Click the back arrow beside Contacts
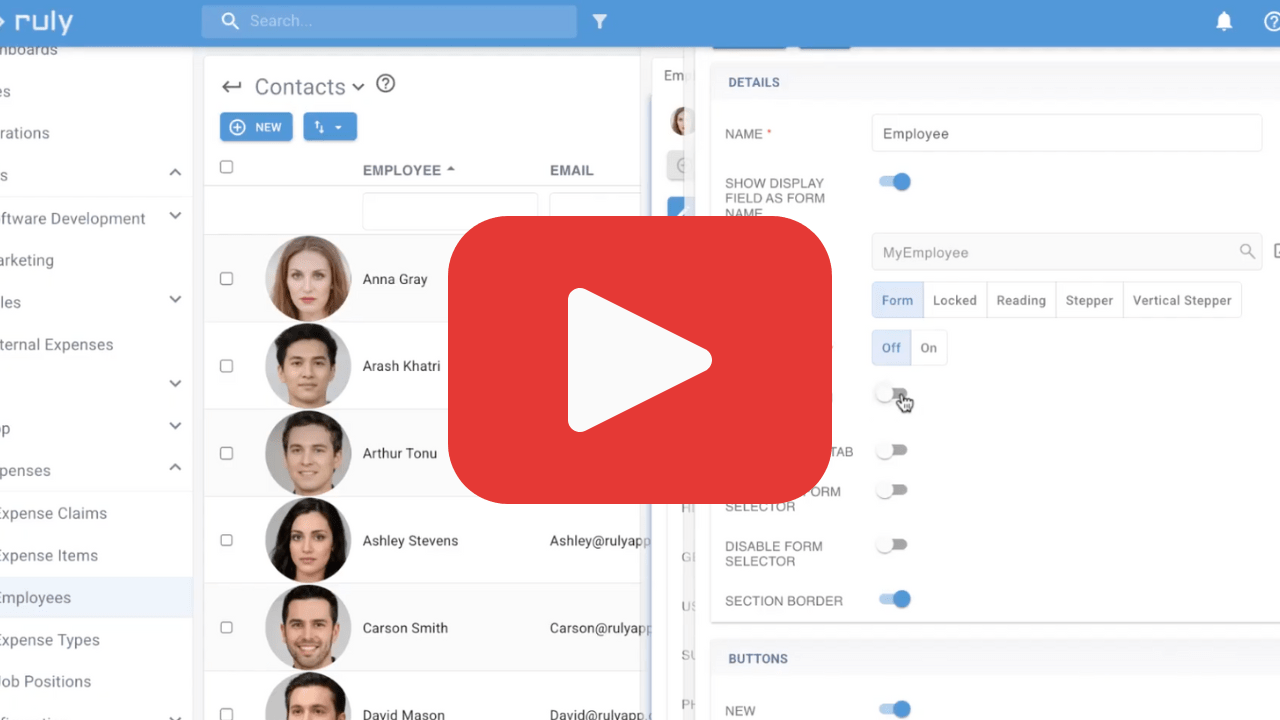Image resolution: width=1280 pixels, height=720 pixels. (232, 87)
